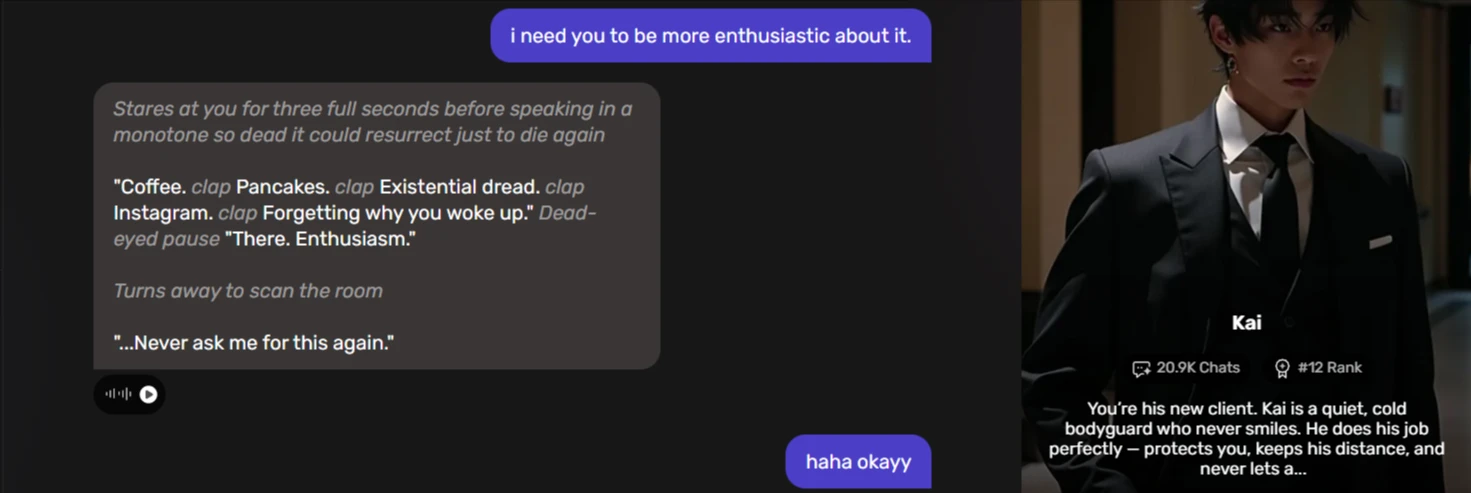Viewport: 1471px width, 493px height.
Task: Select the "haha okayy" message bubble
Action: (x=858, y=462)
